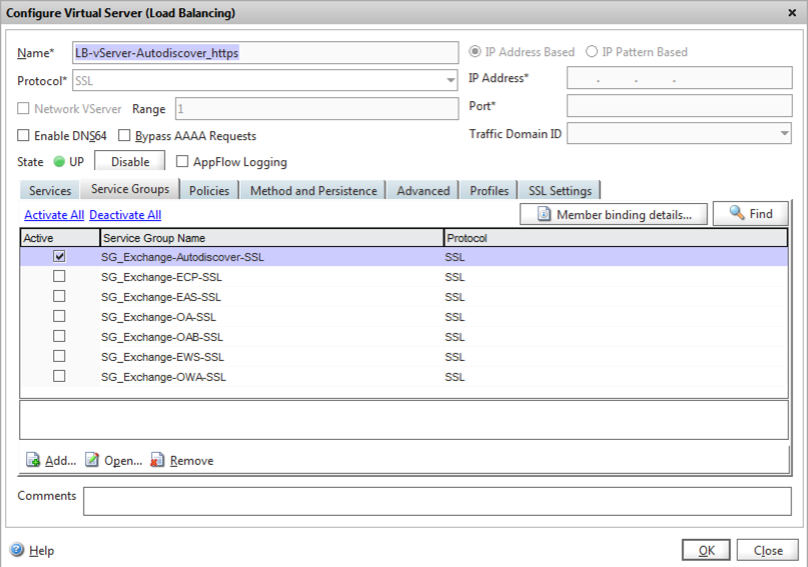The image size is (808, 567).
Task: Switch to the Method and Persistence tab
Action: (313, 191)
